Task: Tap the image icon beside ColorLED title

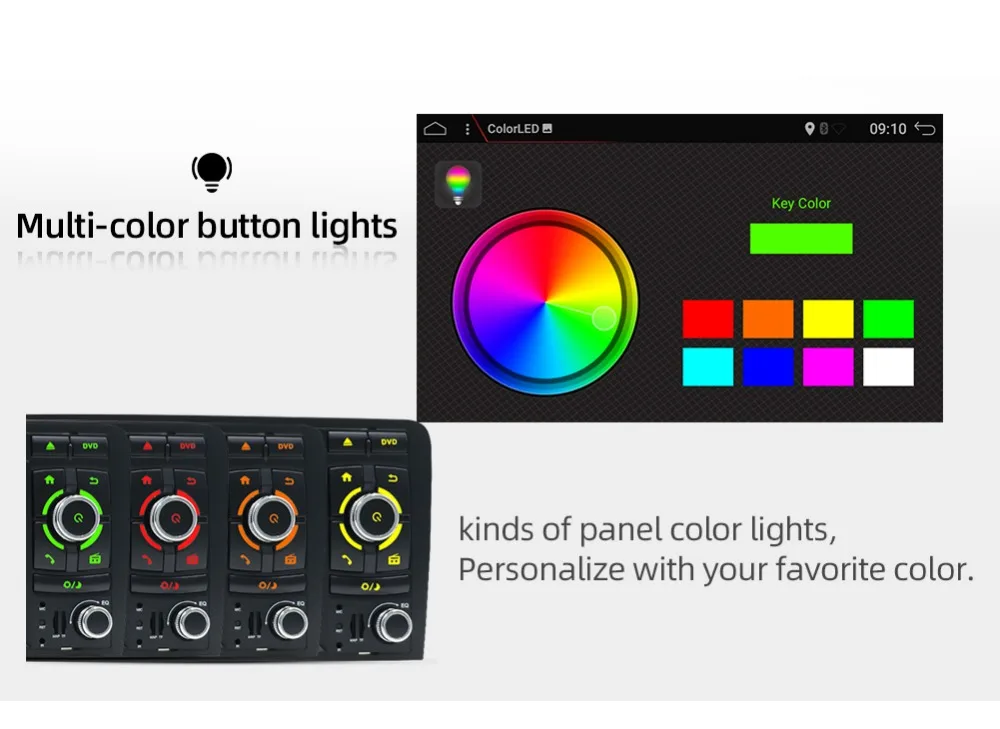Action: [x=547, y=129]
